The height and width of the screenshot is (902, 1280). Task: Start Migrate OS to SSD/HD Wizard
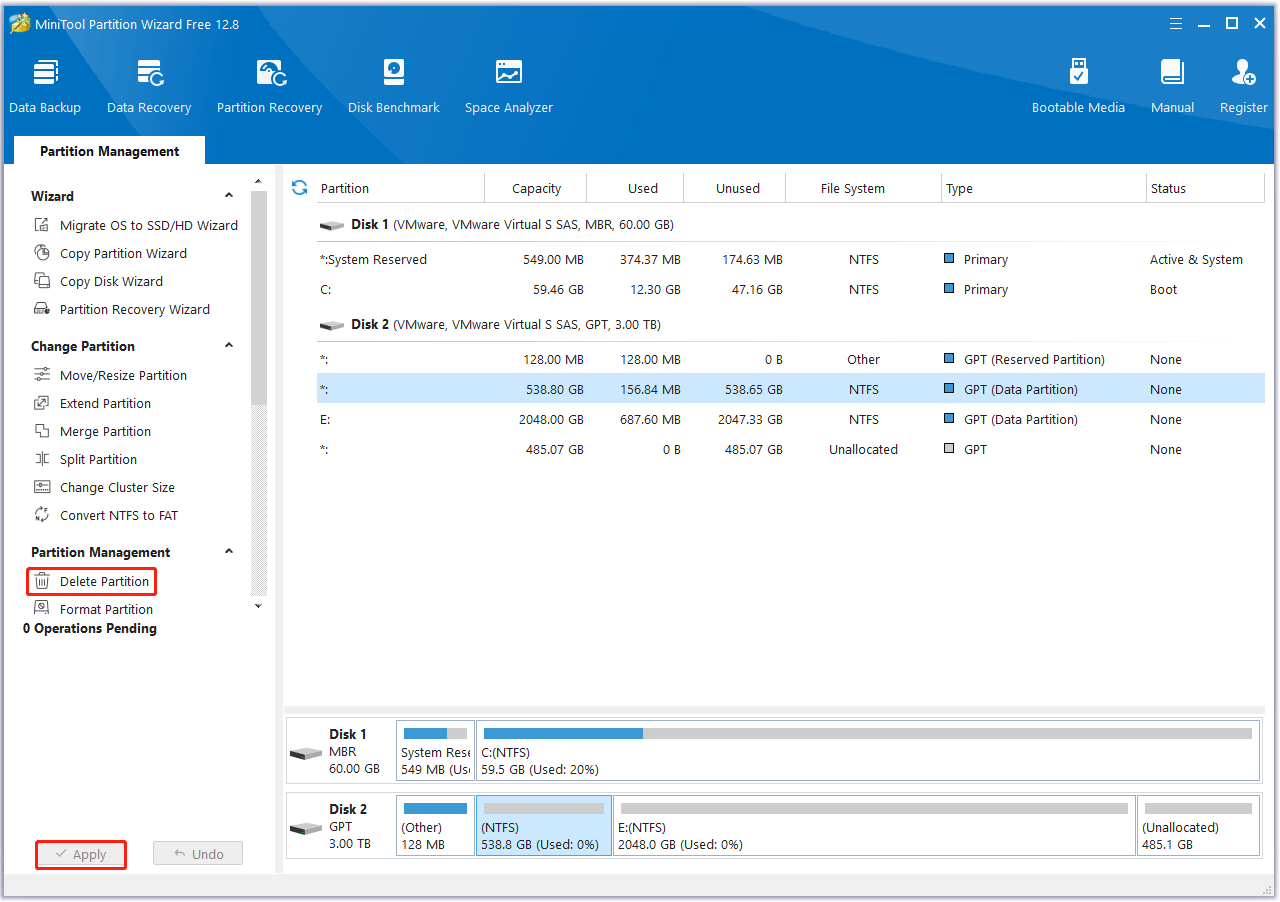pos(136,225)
